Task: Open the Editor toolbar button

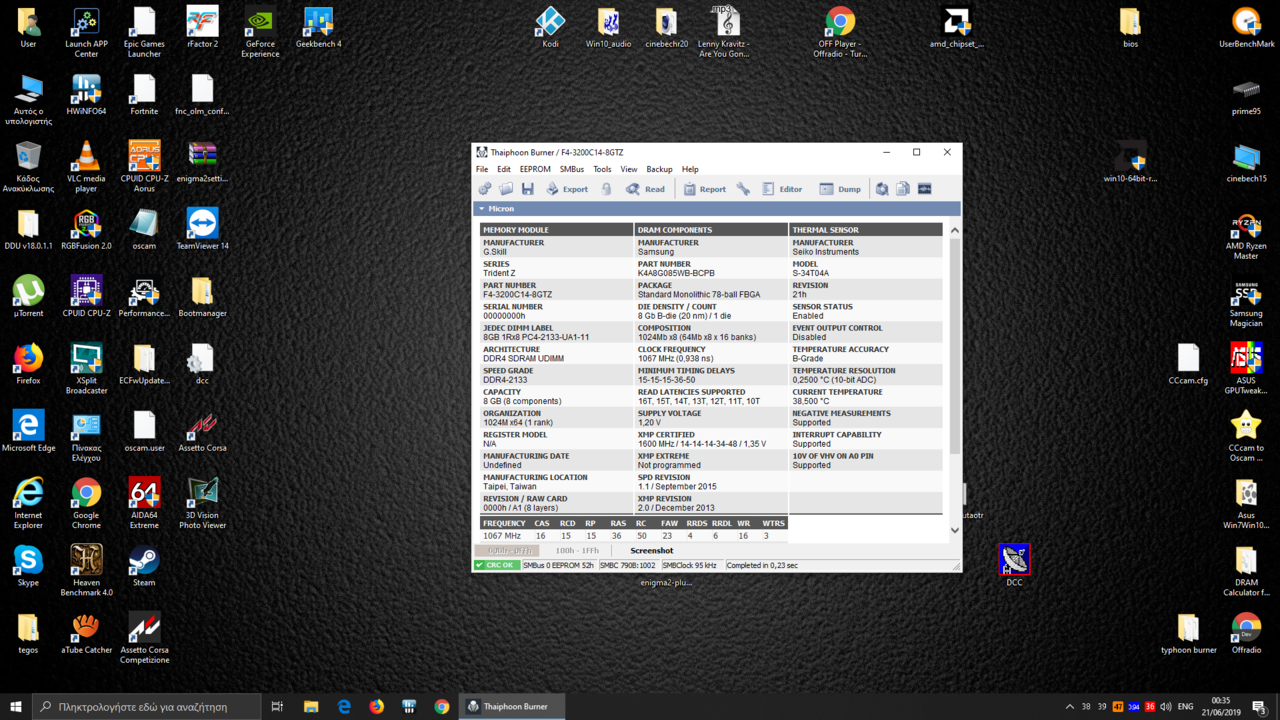Action: tap(782, 189)
